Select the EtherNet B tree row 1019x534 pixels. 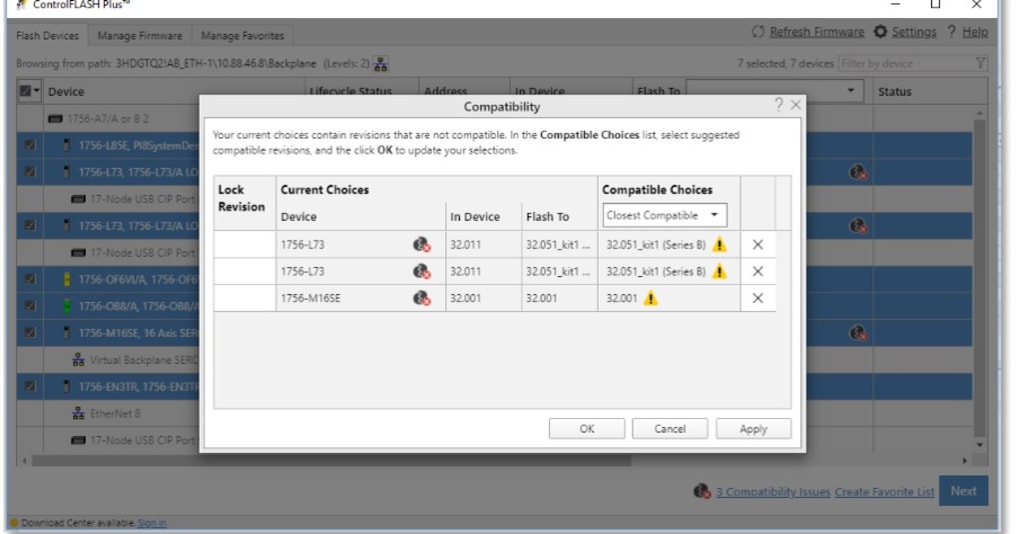pyautogui.click(x=107, y=413)
